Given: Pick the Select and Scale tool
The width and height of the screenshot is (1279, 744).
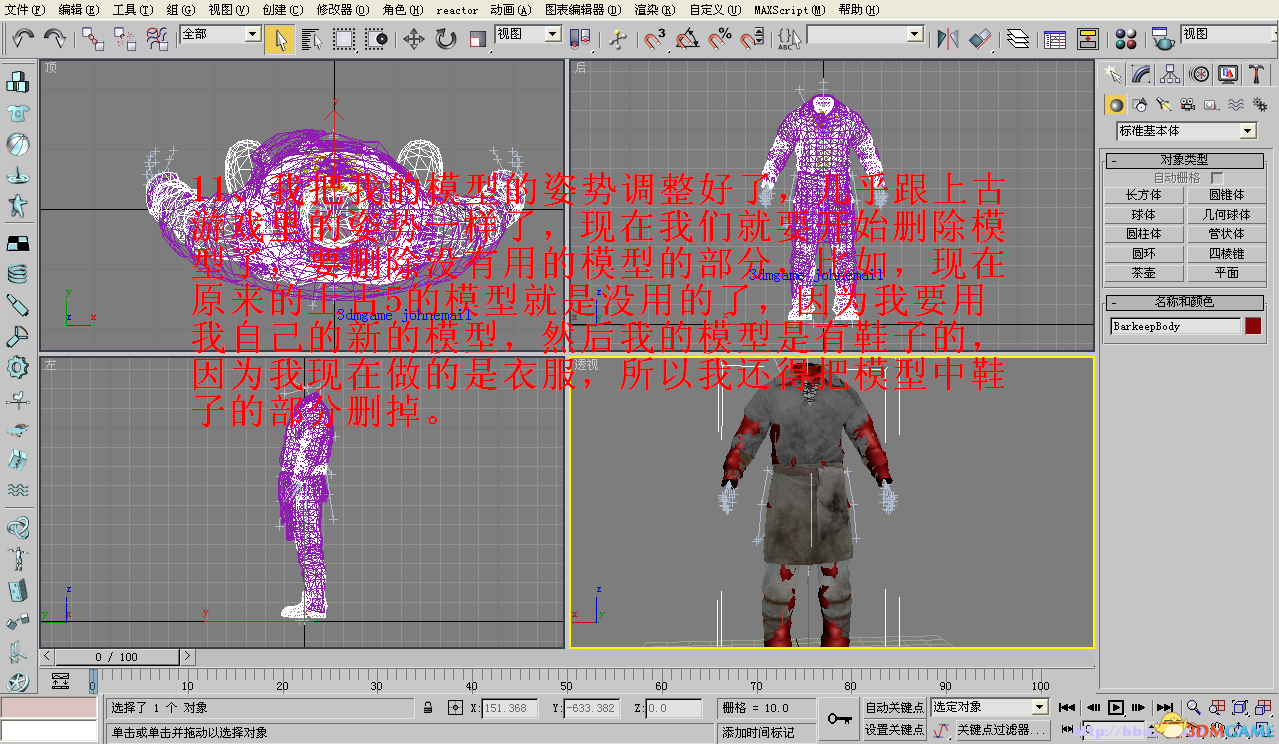Looking at the screenshot, I should pos(477,39).
